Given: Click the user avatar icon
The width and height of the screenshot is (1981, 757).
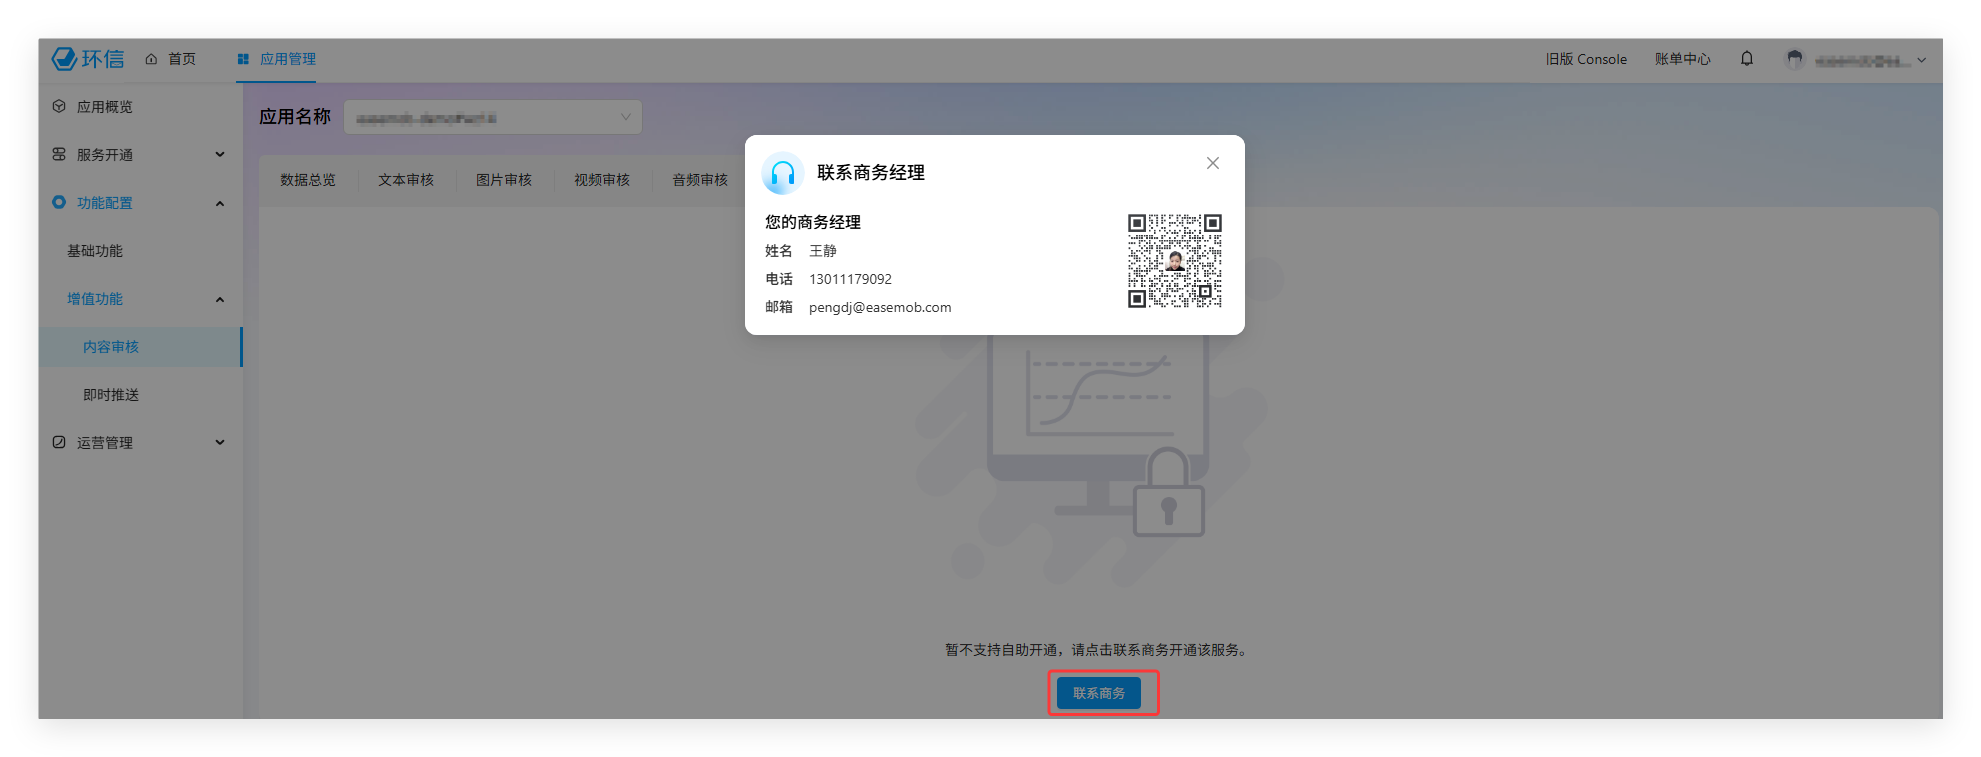Looking at the screenshot, I should pyautogui.click(x=1794, y=60).
